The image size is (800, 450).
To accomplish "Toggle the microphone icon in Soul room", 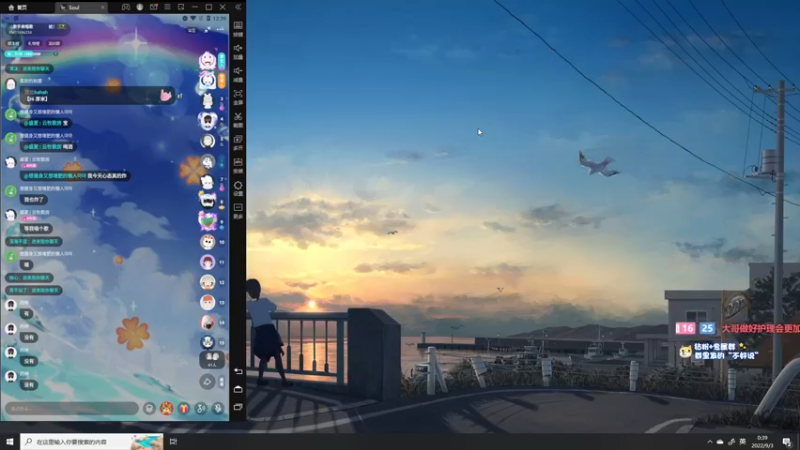I will click(218, 408).
